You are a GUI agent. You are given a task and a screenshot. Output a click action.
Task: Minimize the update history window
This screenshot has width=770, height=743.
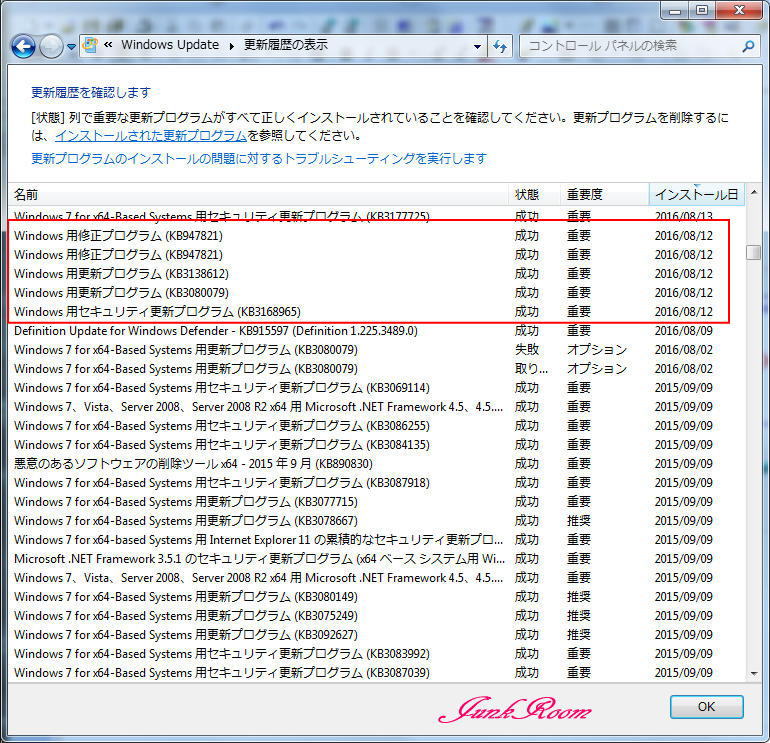click(675, 10)
